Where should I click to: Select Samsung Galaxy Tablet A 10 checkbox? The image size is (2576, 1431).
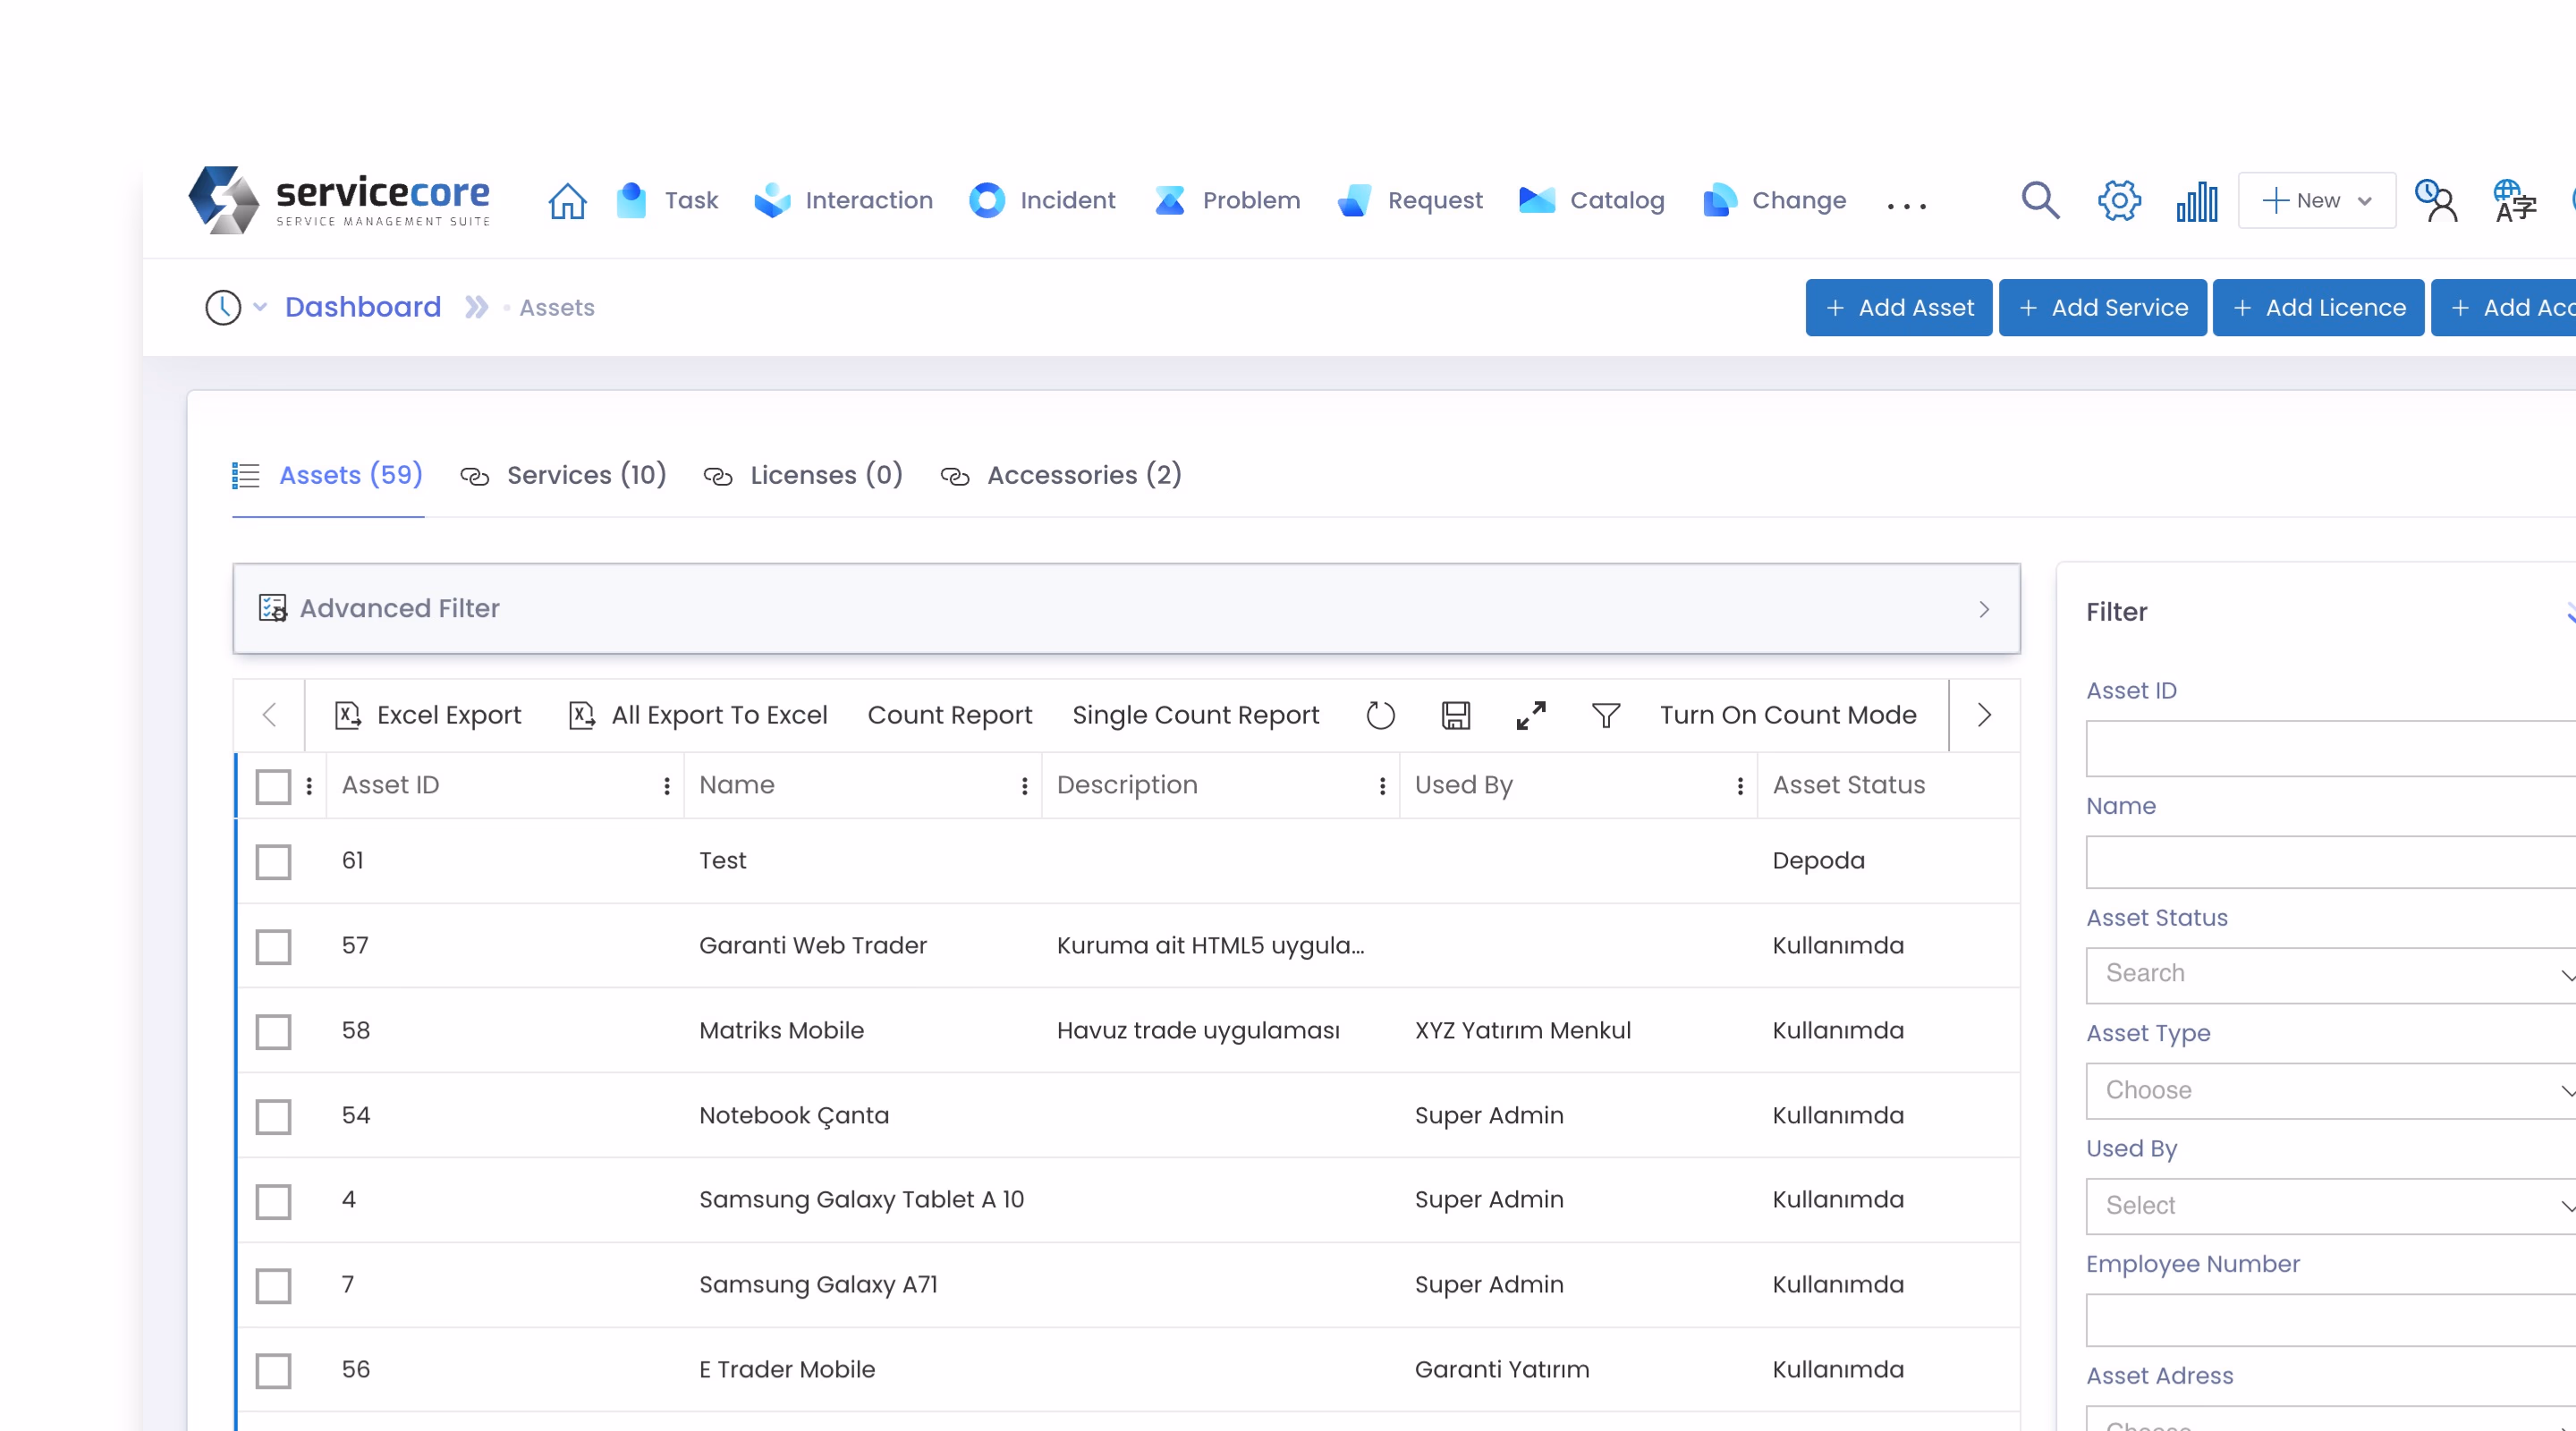[273, 1201]
